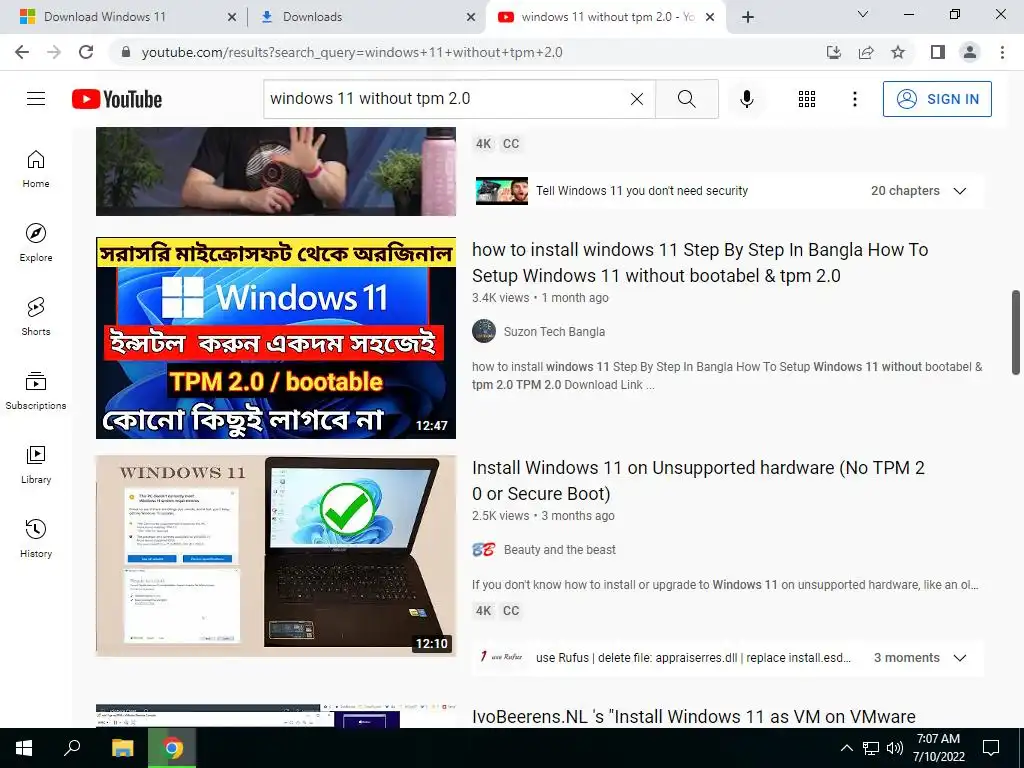Go to YouTube home via the logo
This screenshot has width=1024, height=768.
coord(117,99)
